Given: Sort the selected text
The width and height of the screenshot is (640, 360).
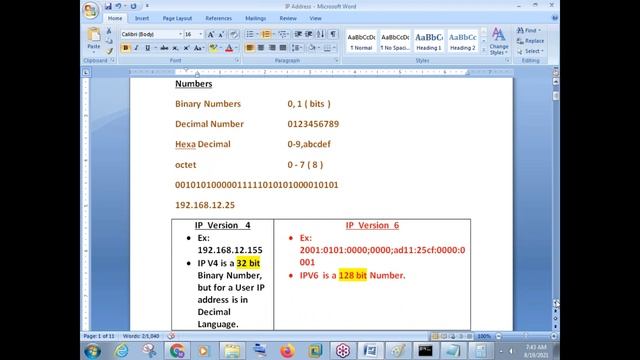Looking at the screenshot, I should tap(321, 34).
